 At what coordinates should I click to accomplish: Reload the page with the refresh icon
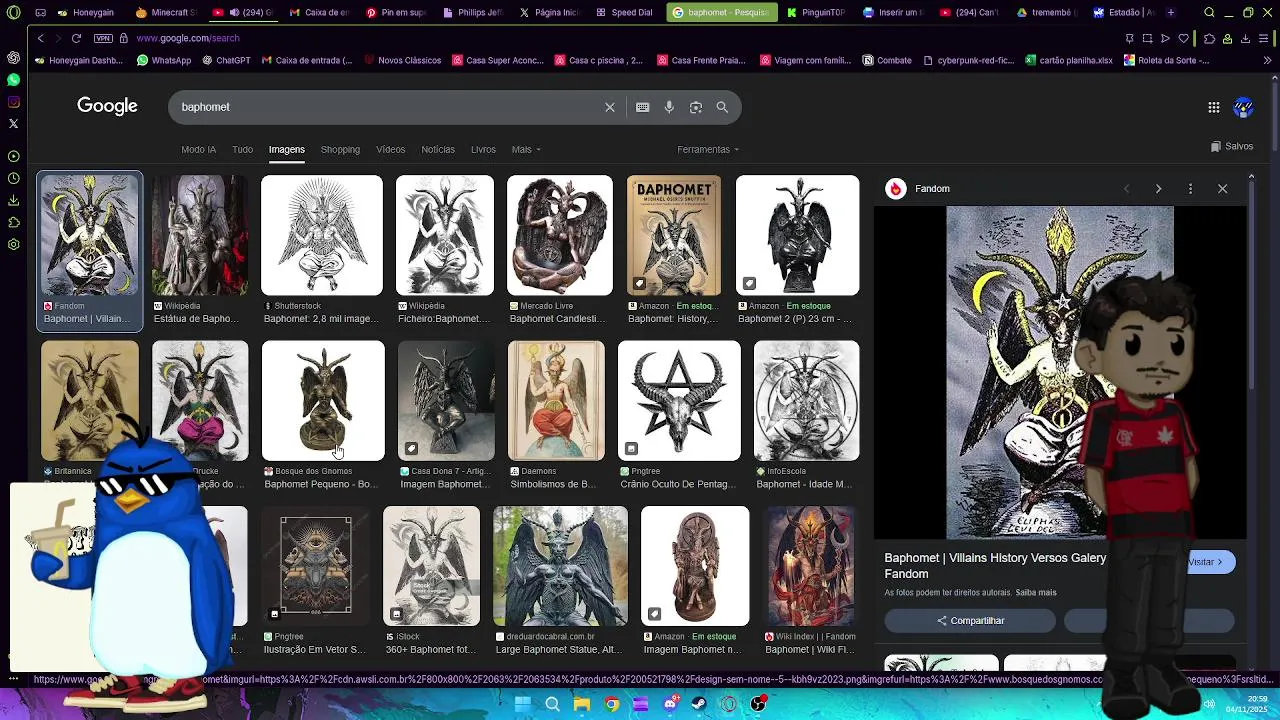pos(76,38)
